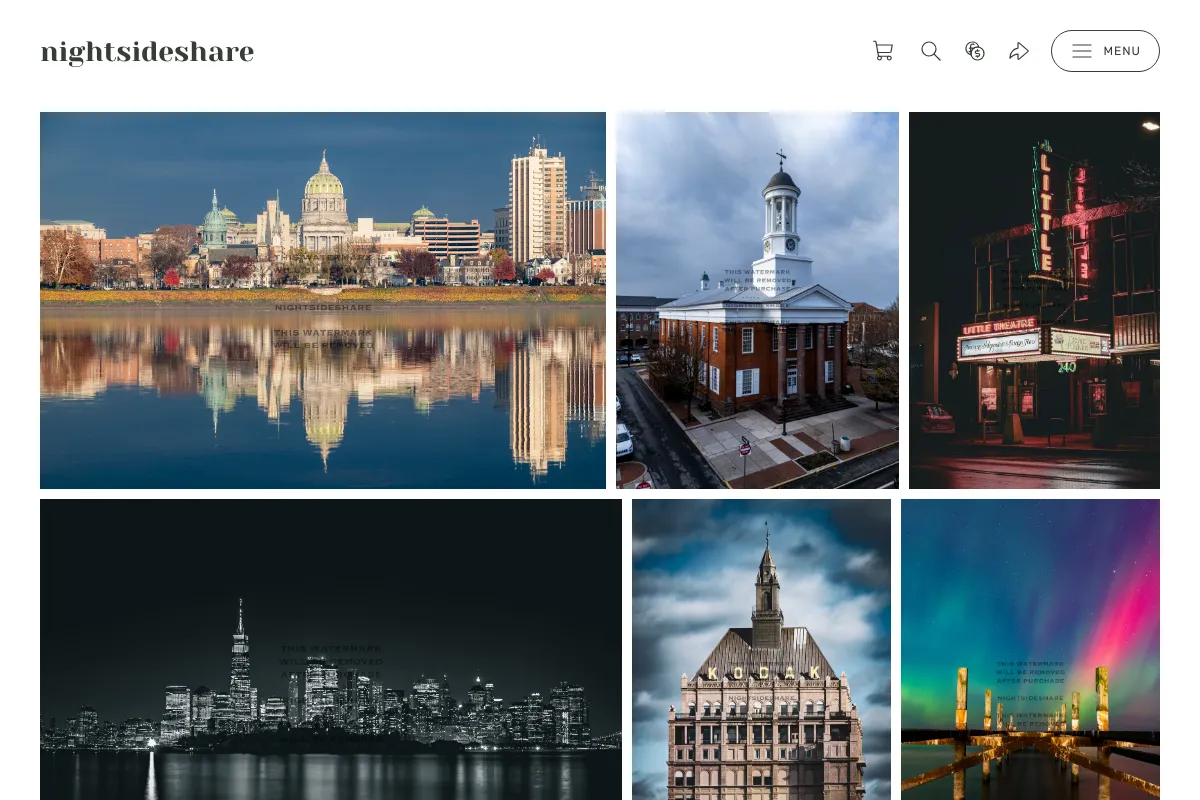Open the white clock tower courthouse photo
The width and height of the screenshot is (1200, 800).
(757, 300)
